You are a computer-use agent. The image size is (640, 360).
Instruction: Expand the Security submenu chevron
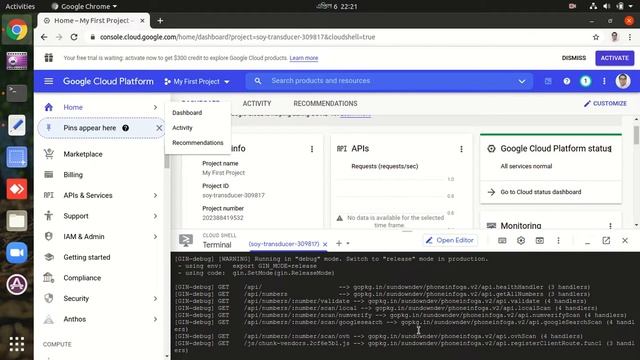[155, 299]
